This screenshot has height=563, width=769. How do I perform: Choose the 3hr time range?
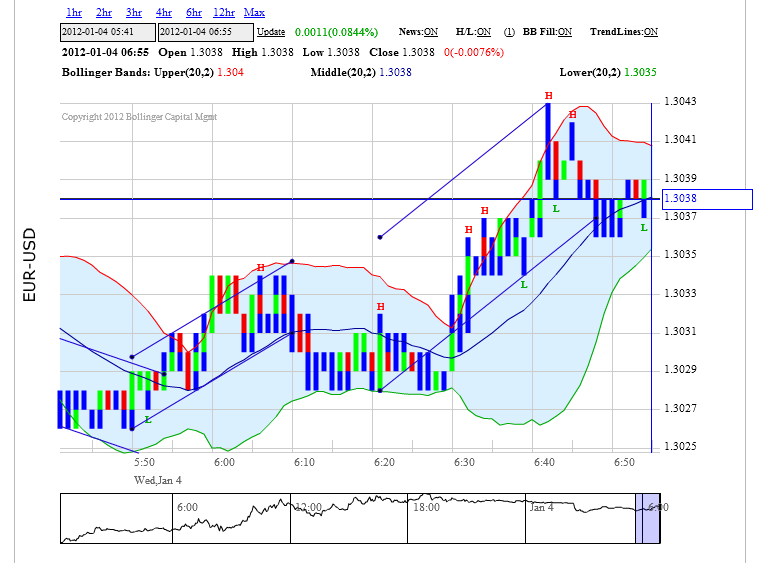tap(134, 12)
